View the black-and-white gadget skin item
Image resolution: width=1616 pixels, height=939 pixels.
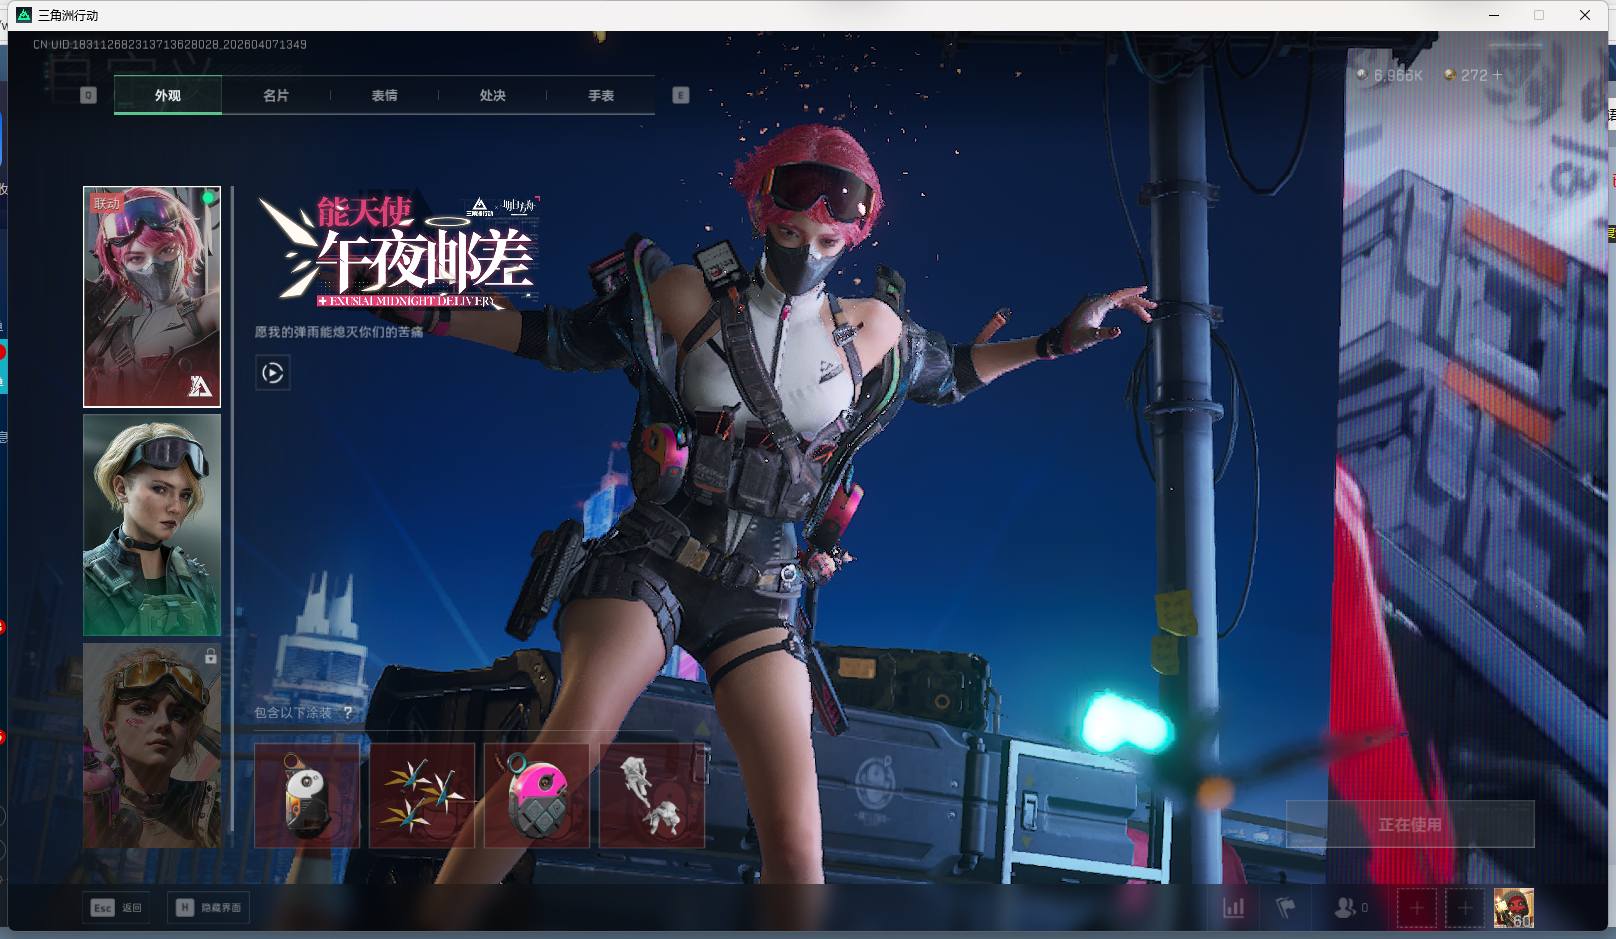[x=307, y=795]
